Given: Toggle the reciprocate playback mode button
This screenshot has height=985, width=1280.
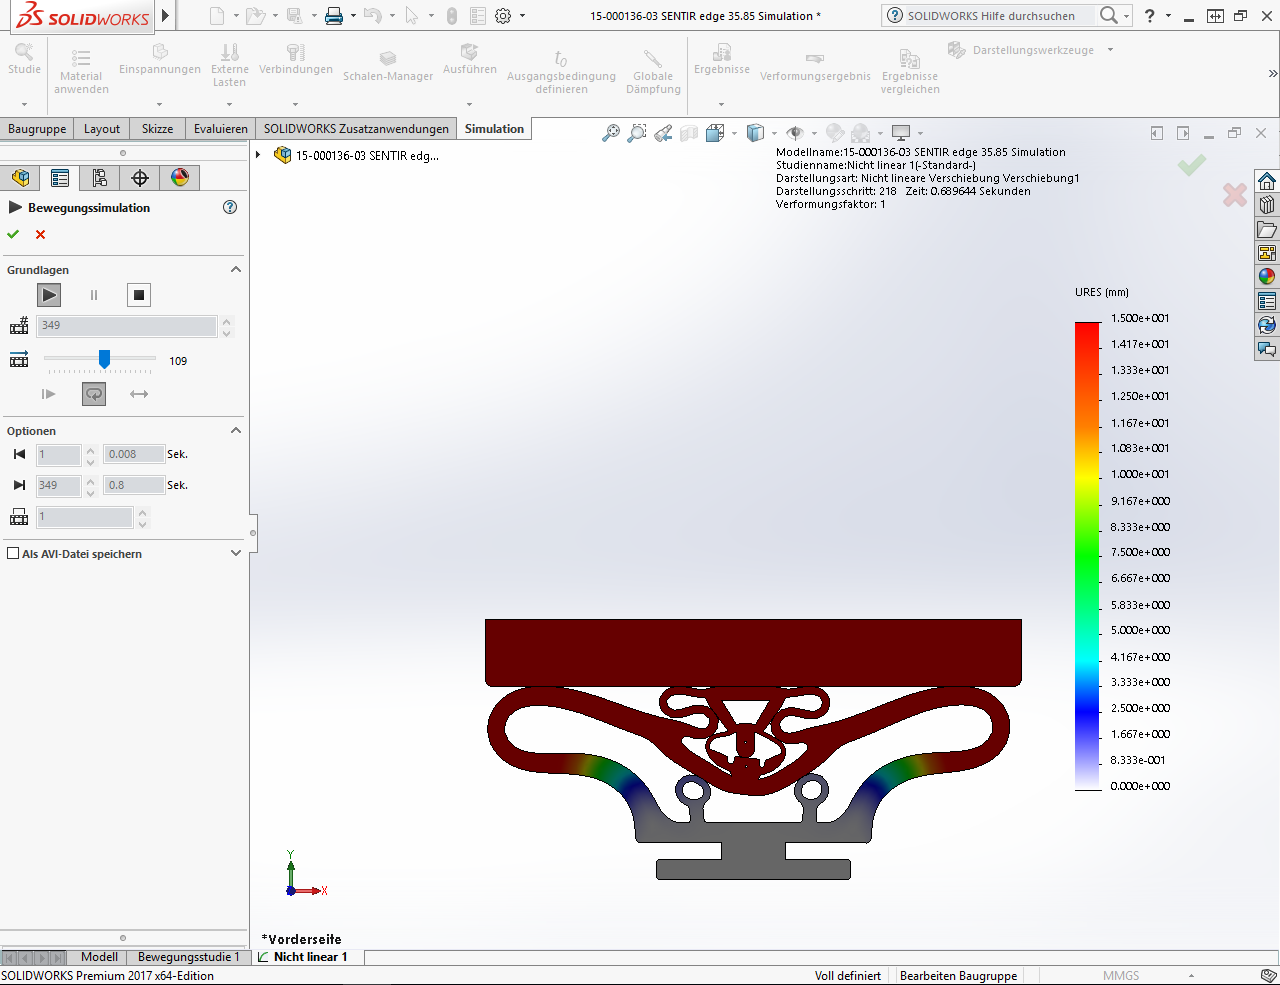Looking at the screenshot, I should click(139, 394).
